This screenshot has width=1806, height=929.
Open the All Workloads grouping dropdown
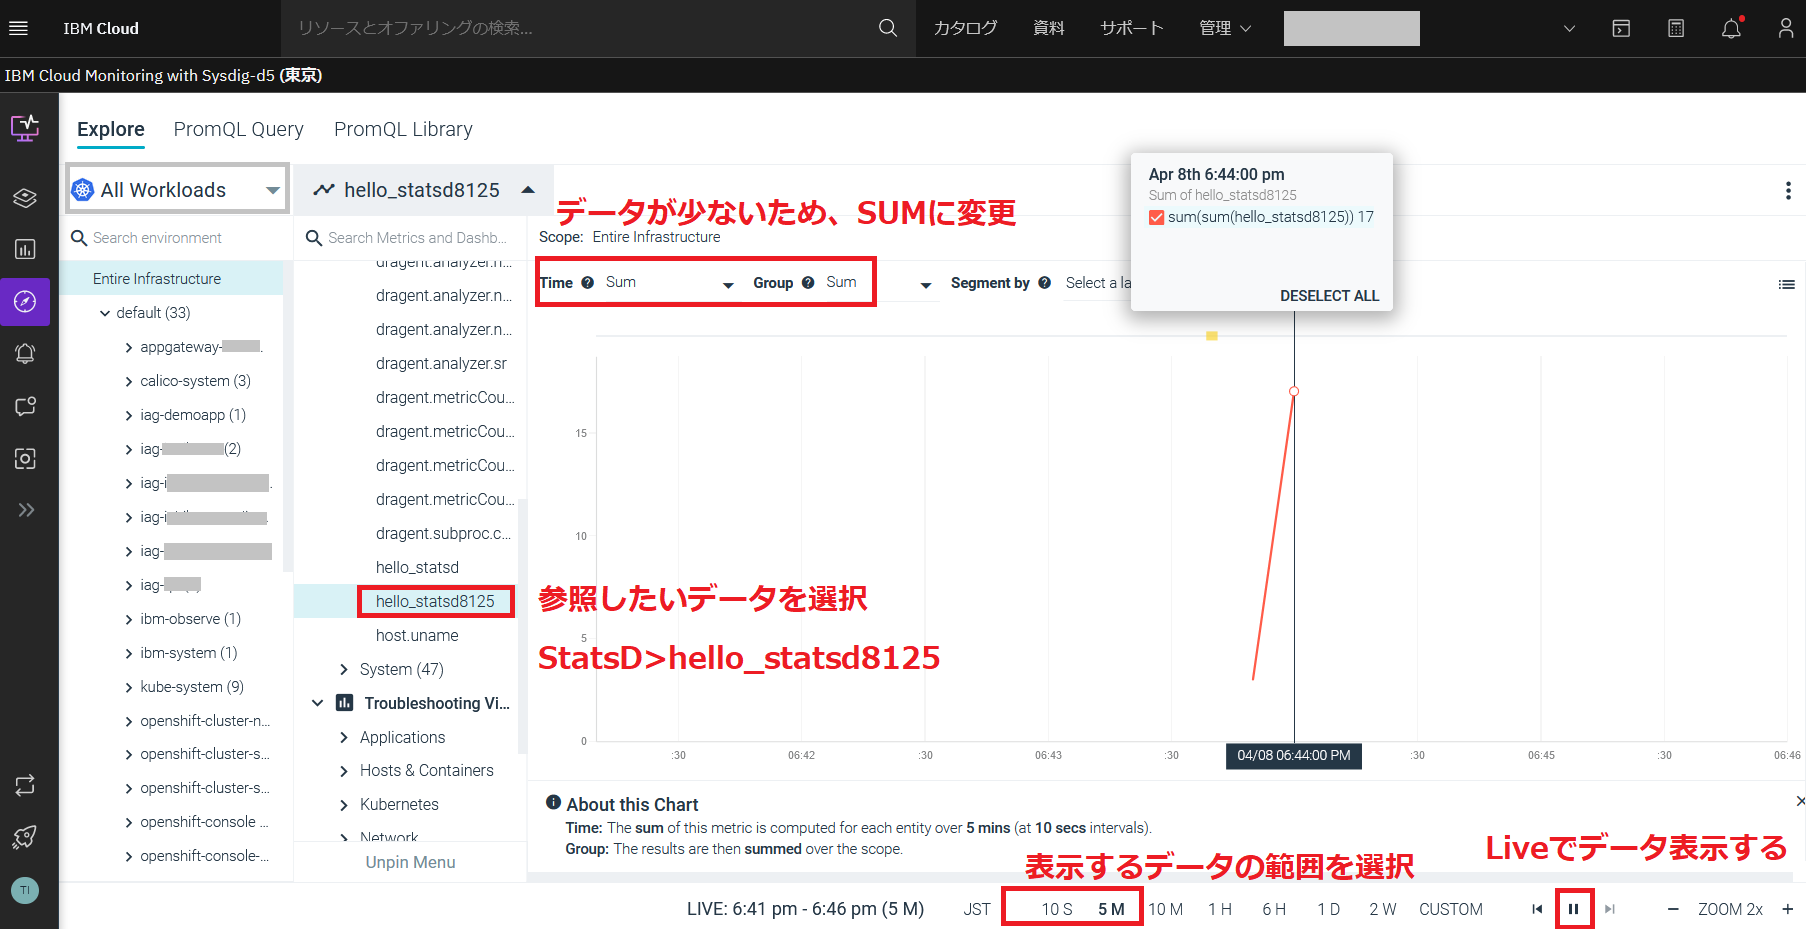point(178,190)
